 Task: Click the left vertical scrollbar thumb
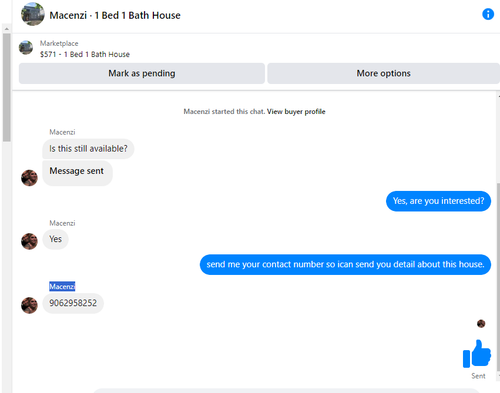6,87
